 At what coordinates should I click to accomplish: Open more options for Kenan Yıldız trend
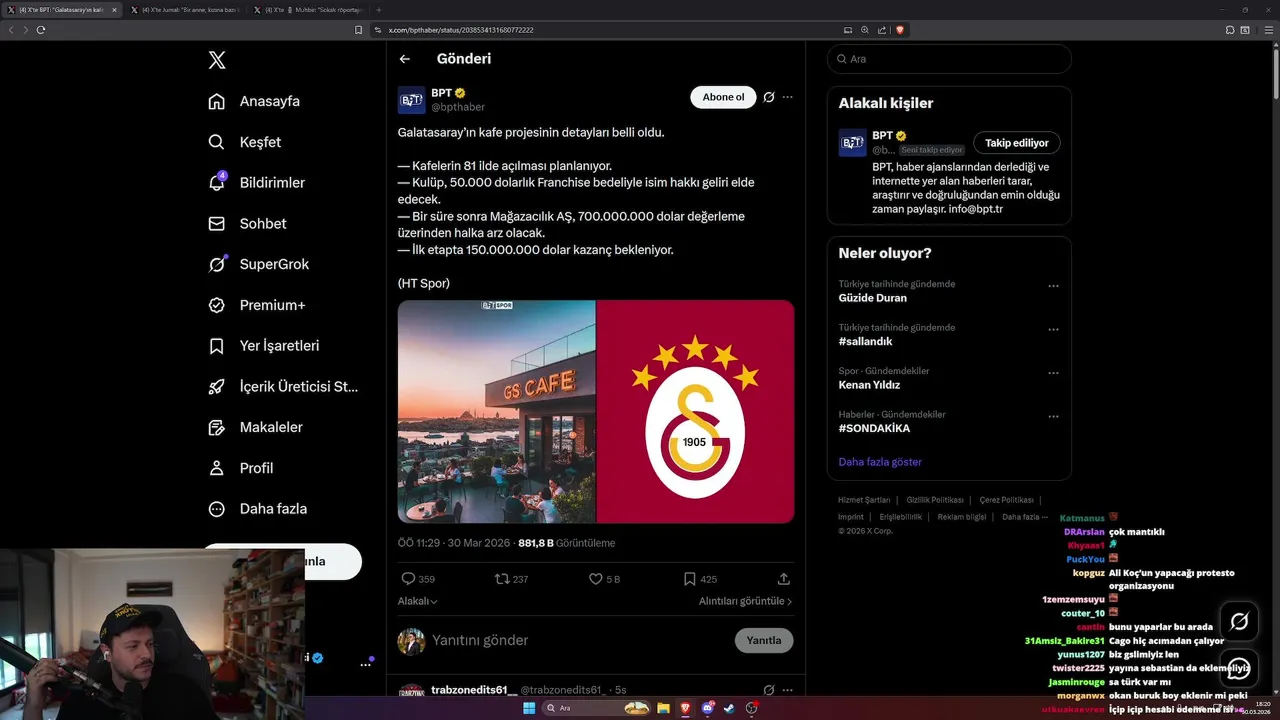(x=1053, y=373)
